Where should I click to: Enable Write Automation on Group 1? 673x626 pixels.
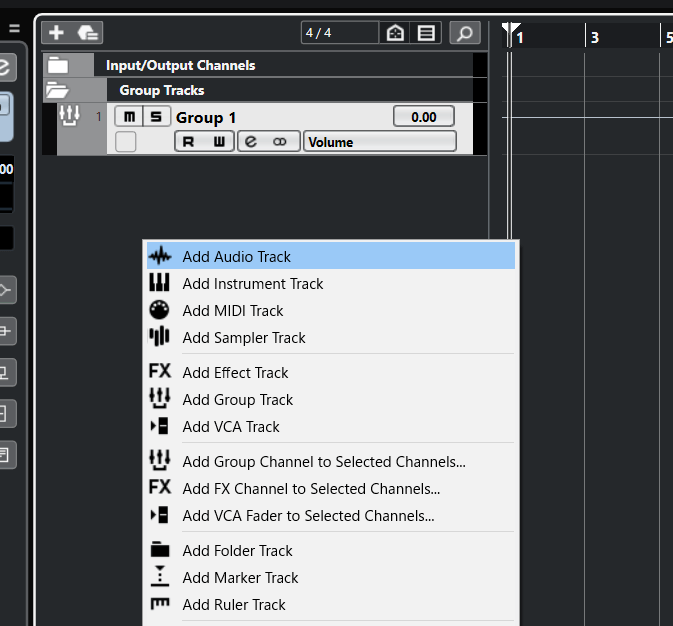(219, 142)
